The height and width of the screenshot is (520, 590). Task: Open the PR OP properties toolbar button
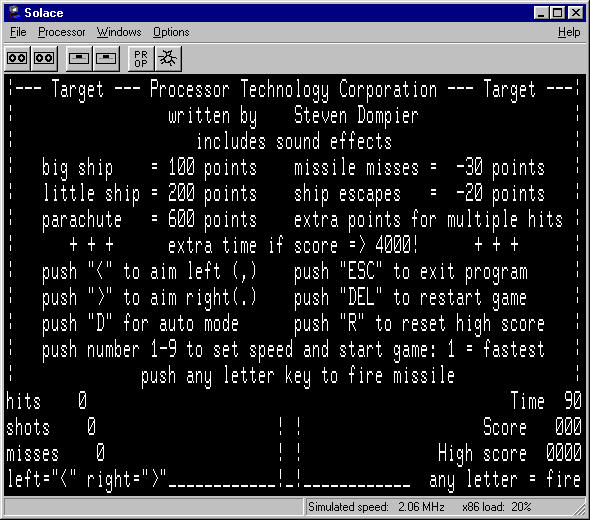pyautogui.click(x=141, y=58)
